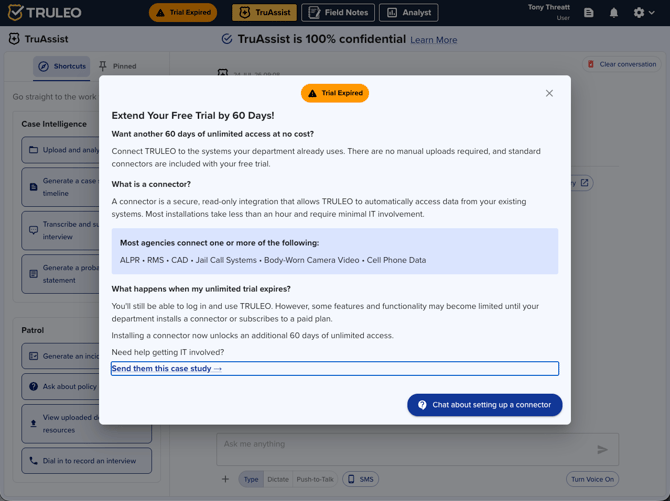Click Chat about setting up a connector
This screenshot has height=501, width=670.
485,405
